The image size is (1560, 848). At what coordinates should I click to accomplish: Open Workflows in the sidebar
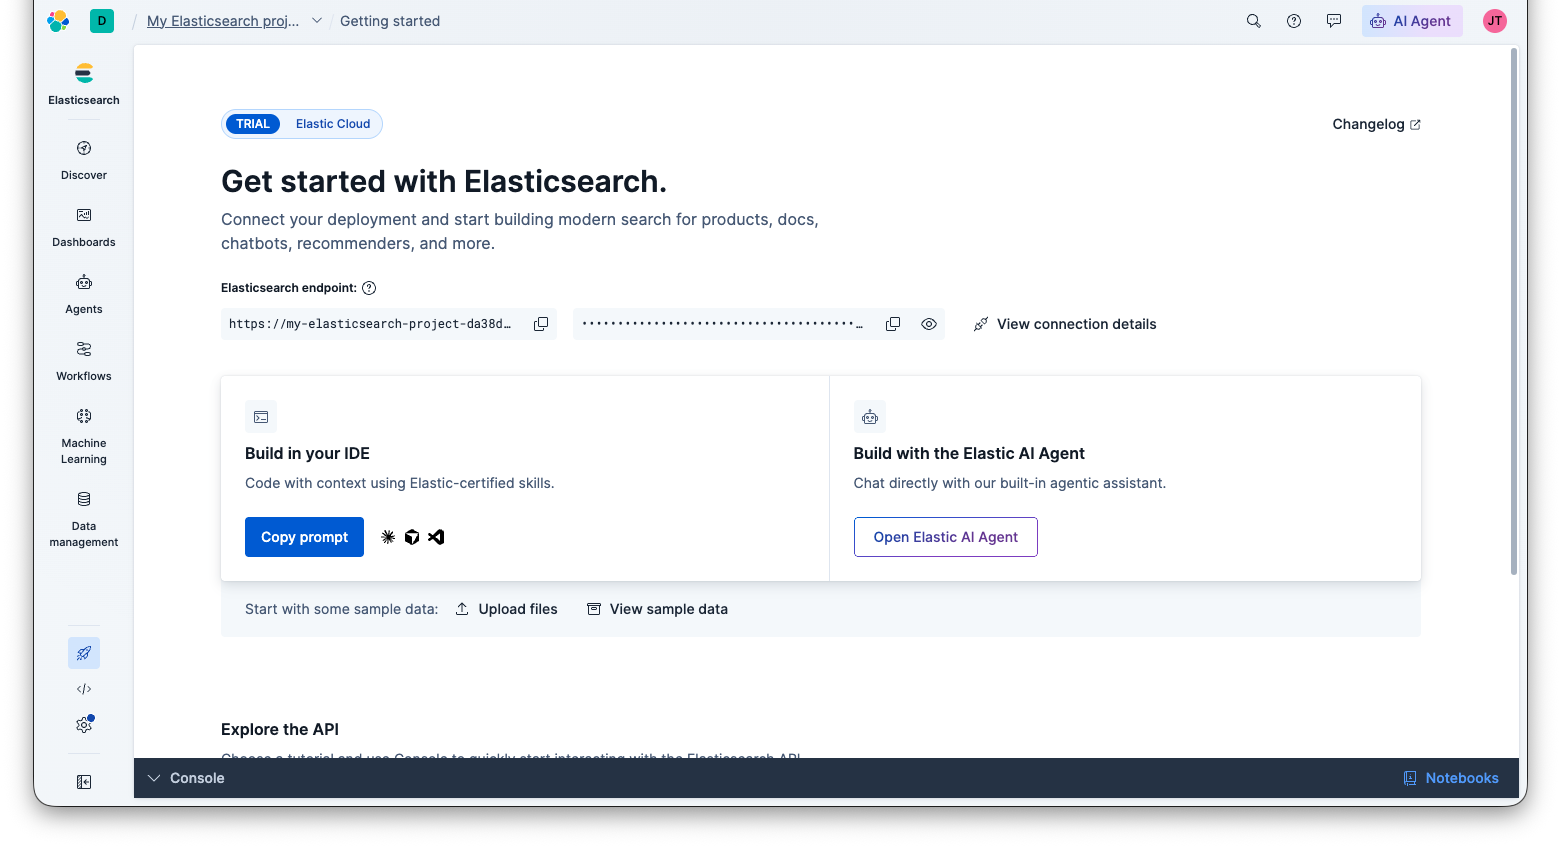point(84,361)
